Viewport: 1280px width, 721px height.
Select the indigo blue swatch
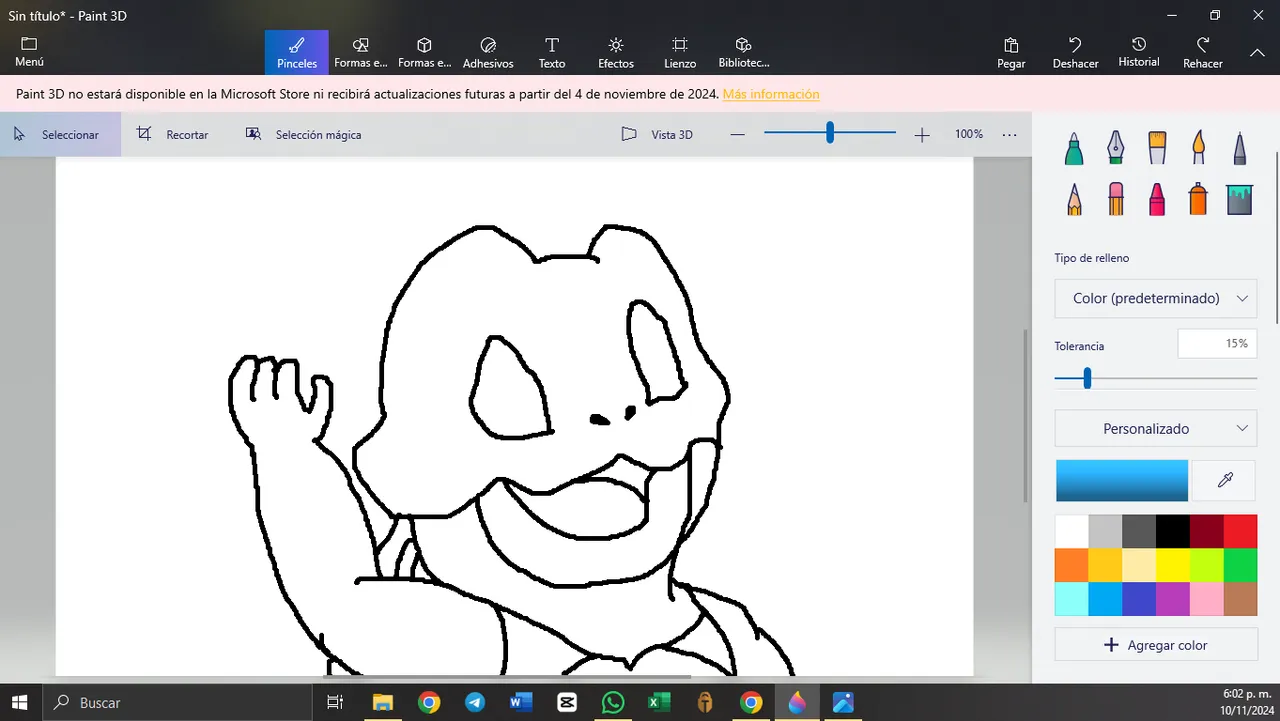click(x=1139, y=599)
